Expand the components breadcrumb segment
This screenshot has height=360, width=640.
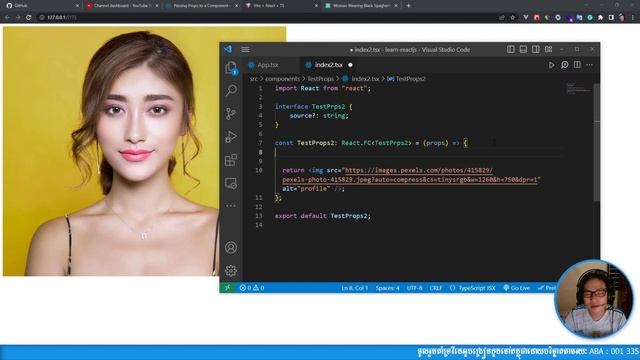pyautogui.click(x=282, y=79)
